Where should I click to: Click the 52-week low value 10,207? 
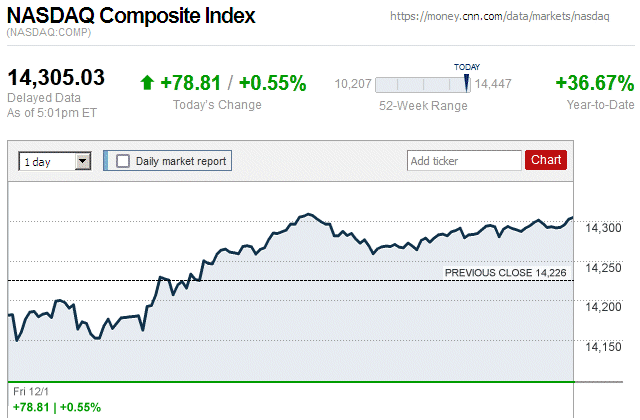pos(353,85)
